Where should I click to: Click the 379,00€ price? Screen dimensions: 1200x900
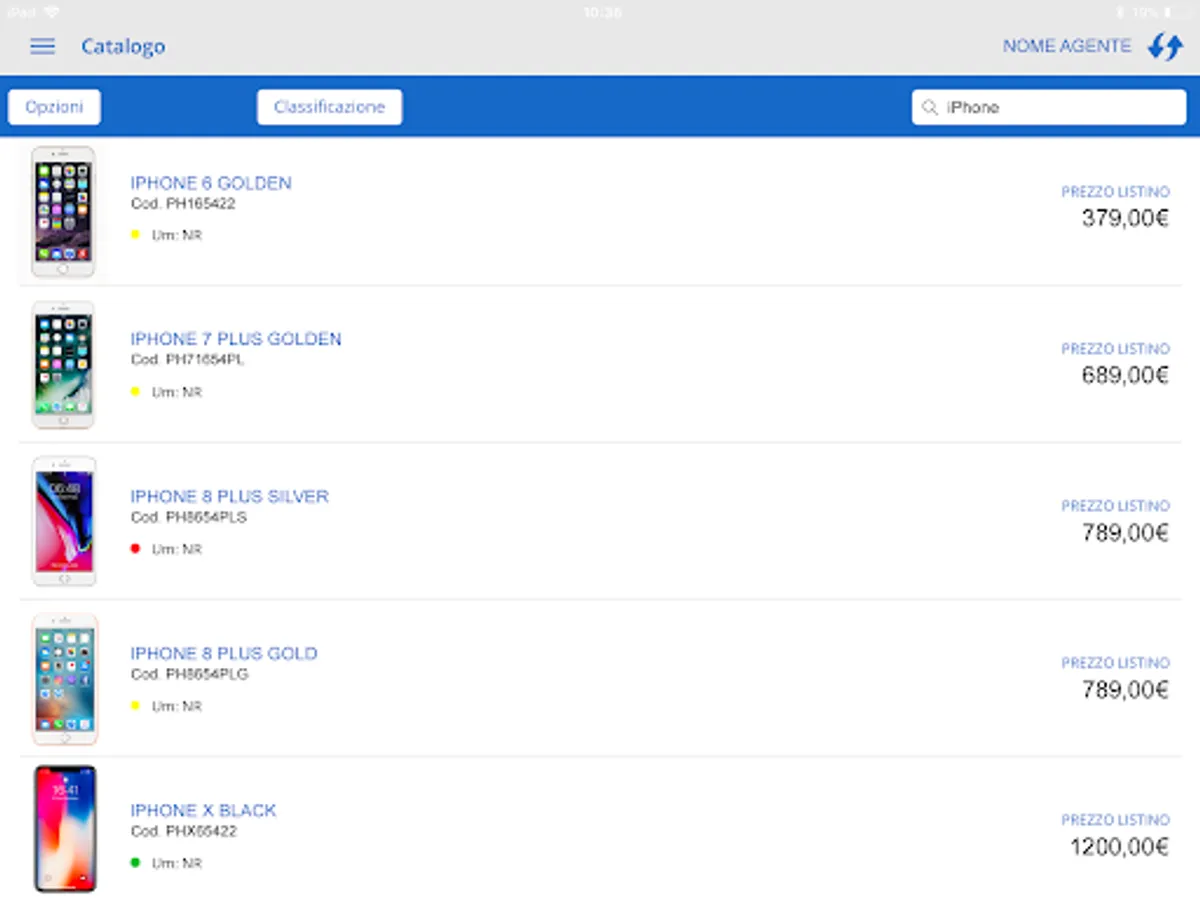[x=1125, y=219]
